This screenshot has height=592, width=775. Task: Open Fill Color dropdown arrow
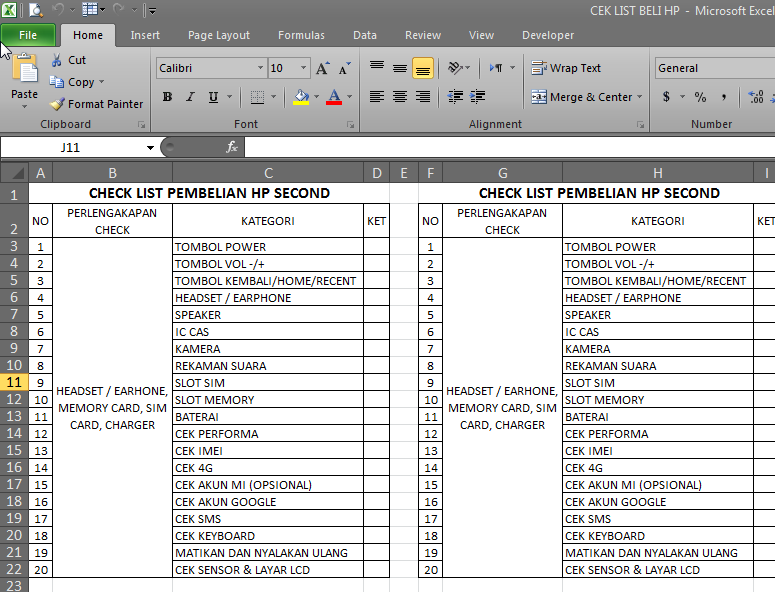tap(316, 97)
